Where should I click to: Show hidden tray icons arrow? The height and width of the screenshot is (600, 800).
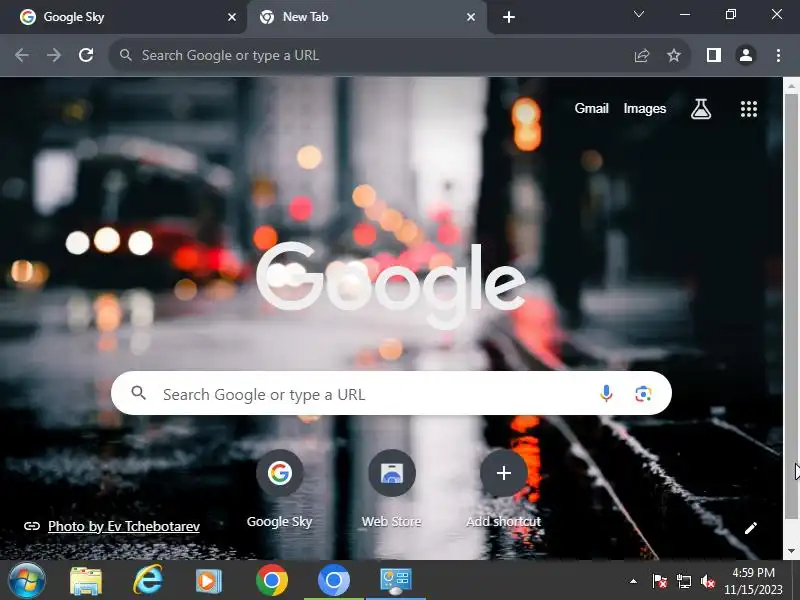[x=633, y=581]
